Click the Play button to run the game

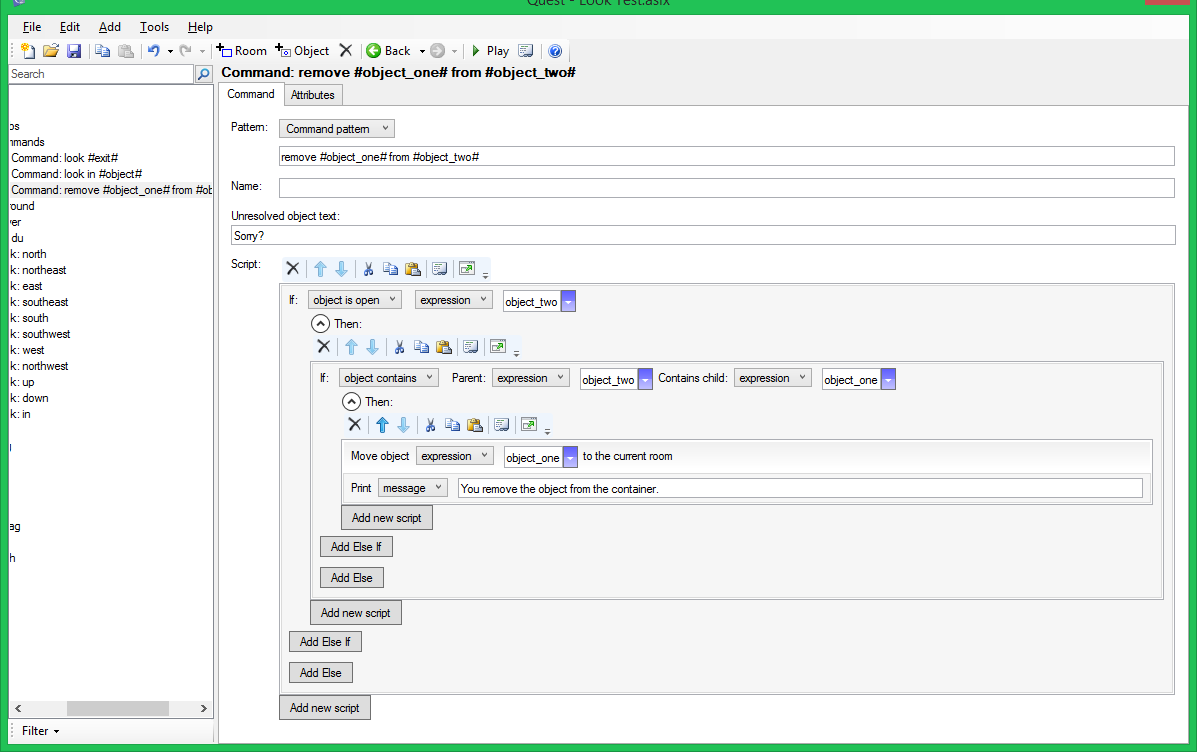(x=490, y=51)
